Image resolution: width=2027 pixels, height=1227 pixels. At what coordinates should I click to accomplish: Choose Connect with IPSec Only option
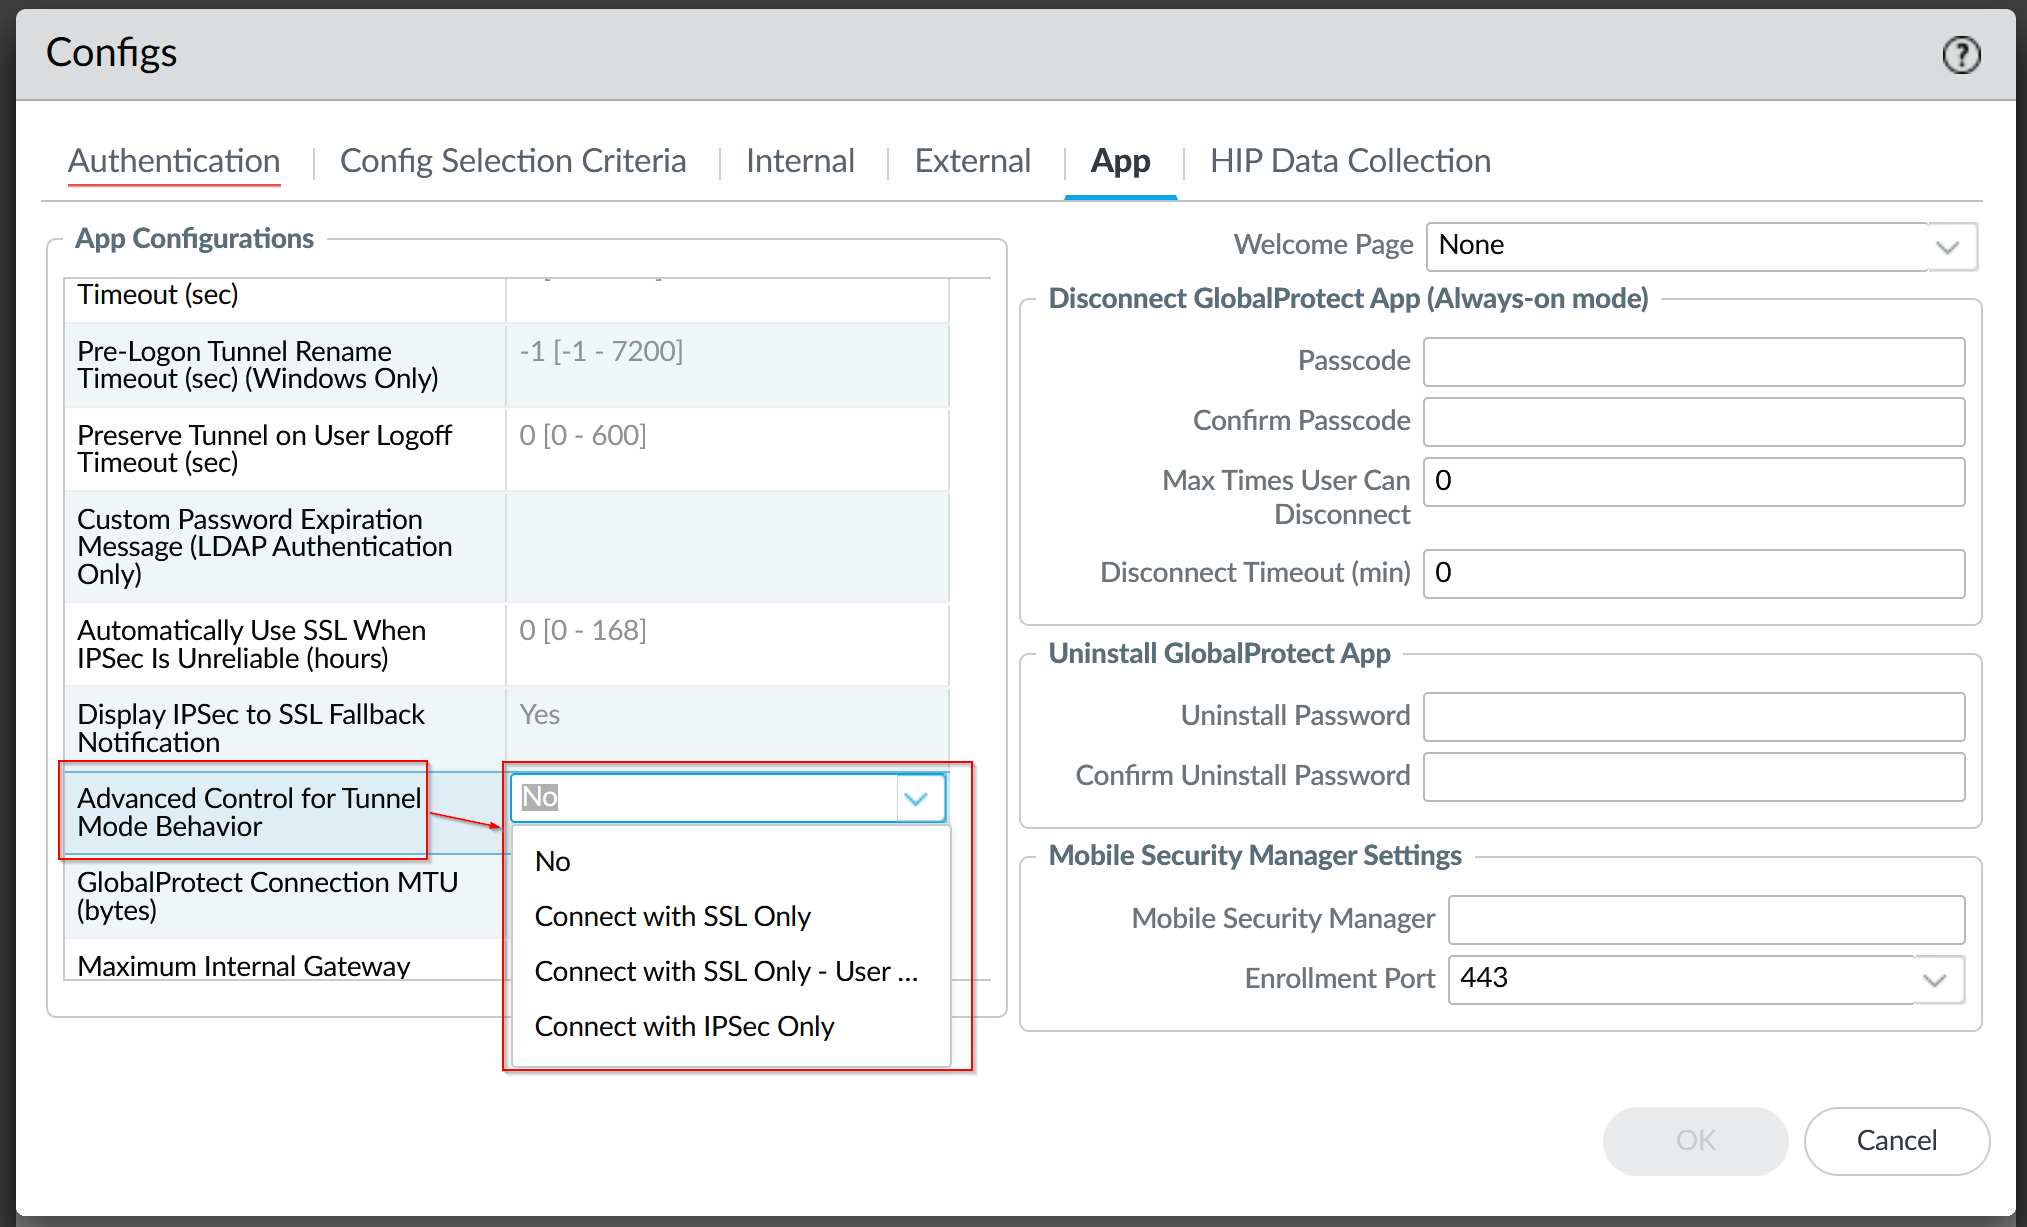pos(684,1026)
